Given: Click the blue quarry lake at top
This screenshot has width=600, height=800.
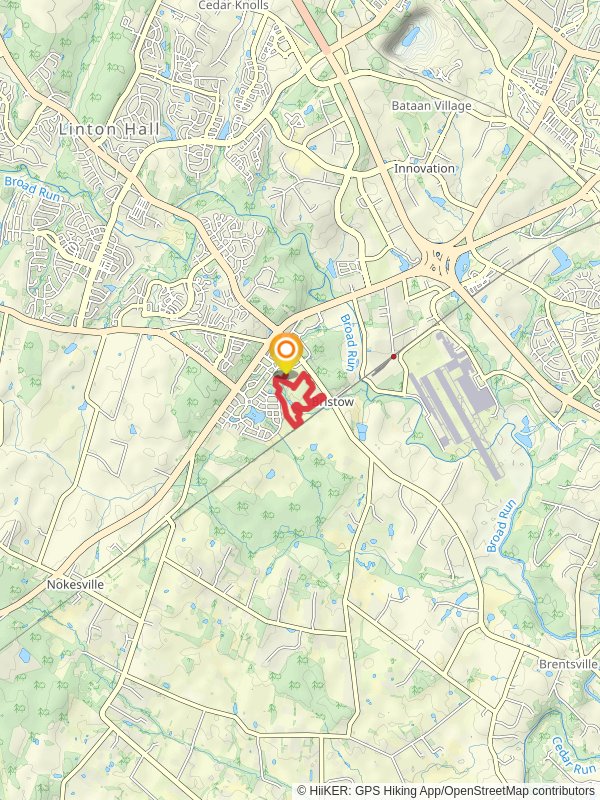Looking at the screenshot, I should pyautogui.click(x=411, y=36).
